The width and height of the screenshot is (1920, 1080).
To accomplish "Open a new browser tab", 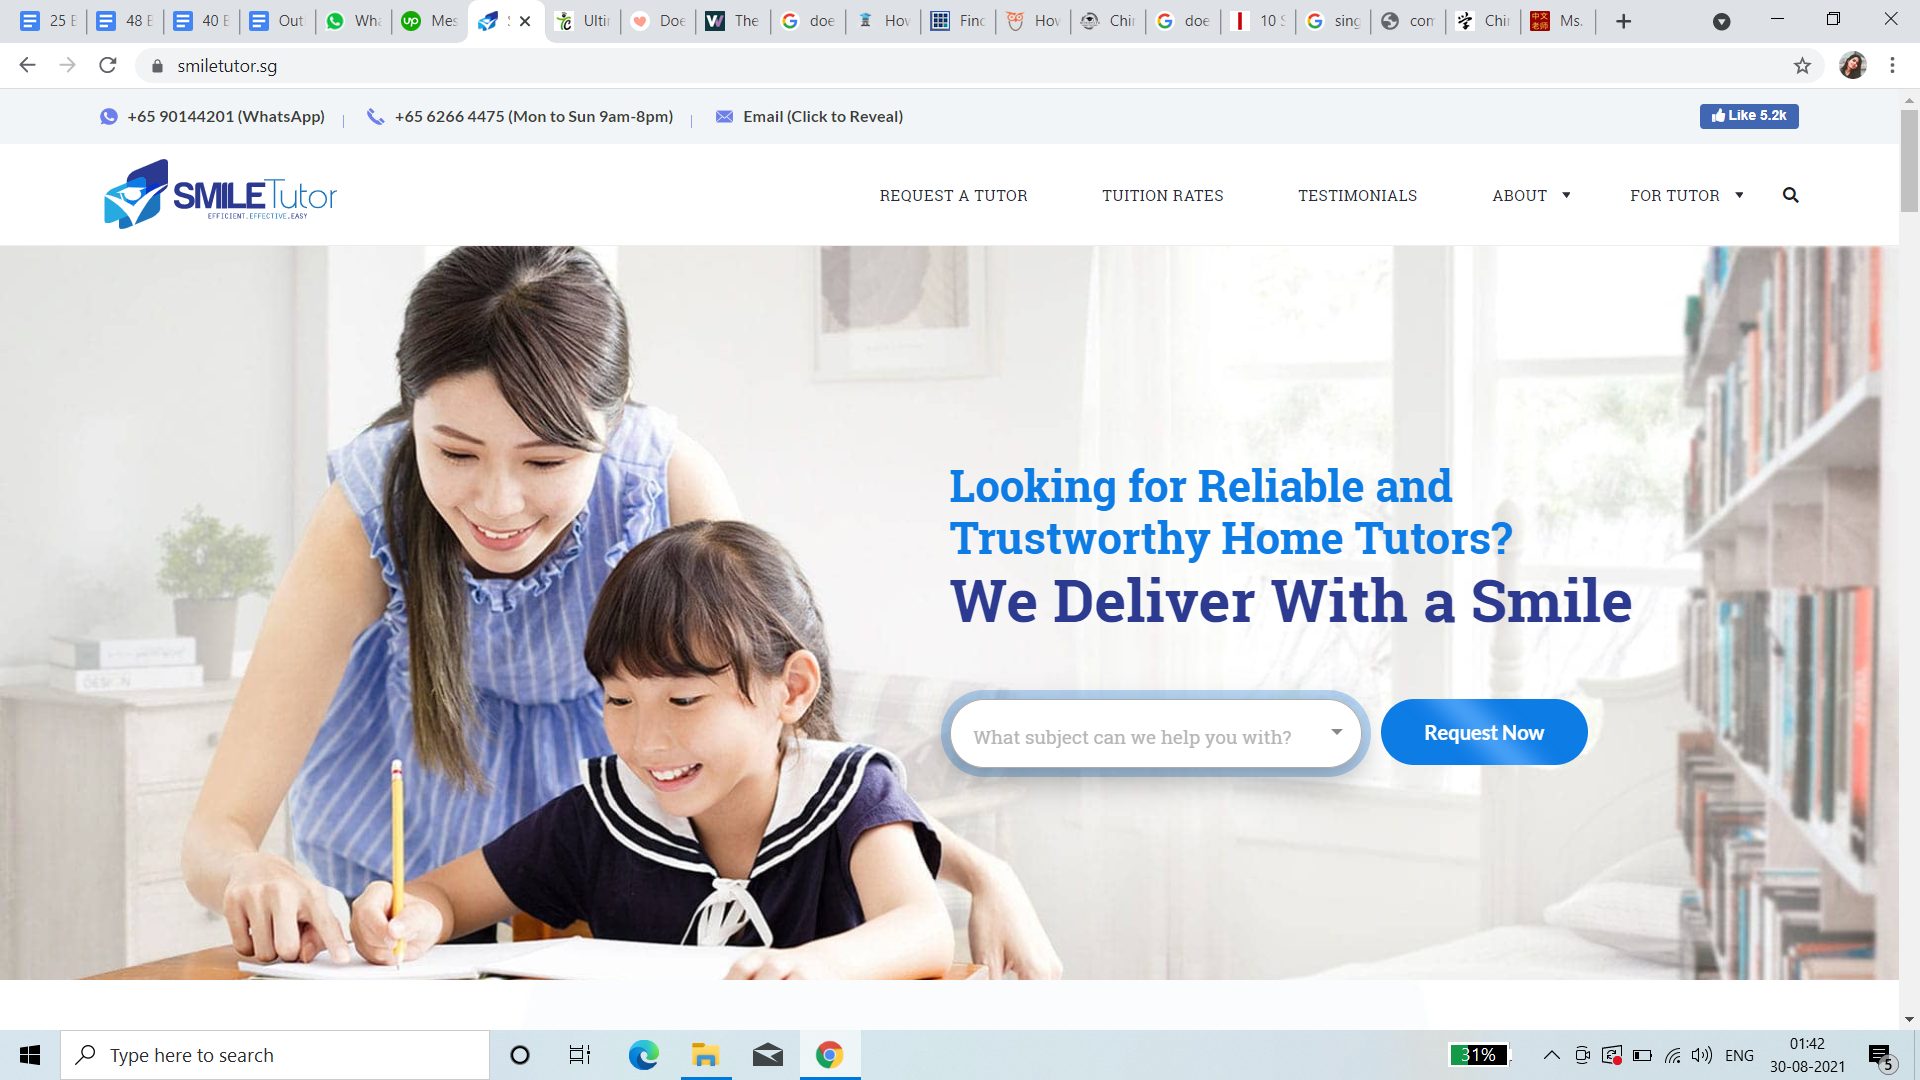I will pos(1623,21).
